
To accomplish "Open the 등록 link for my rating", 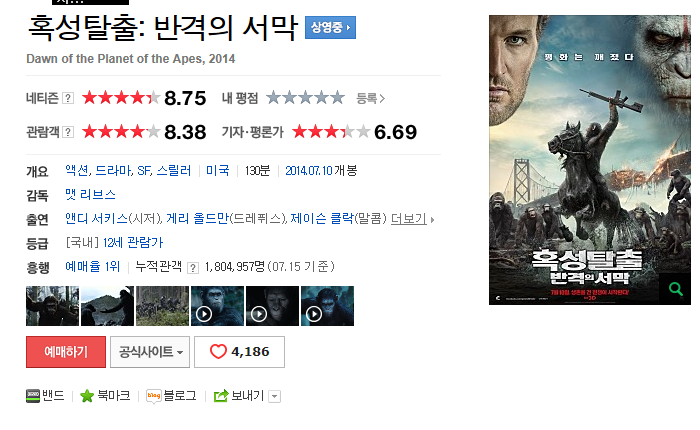I will [x=370, y=98].
